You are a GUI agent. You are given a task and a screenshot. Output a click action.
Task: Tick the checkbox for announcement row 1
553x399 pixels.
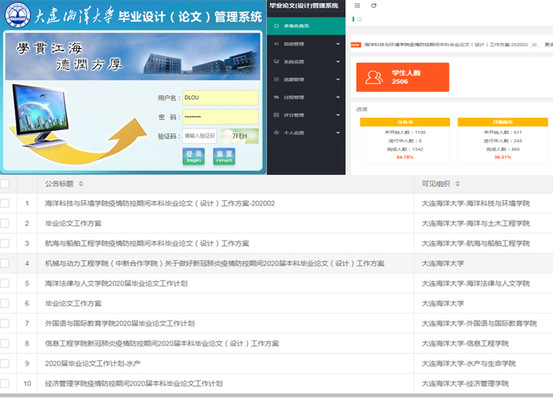(x=5, y=203)
